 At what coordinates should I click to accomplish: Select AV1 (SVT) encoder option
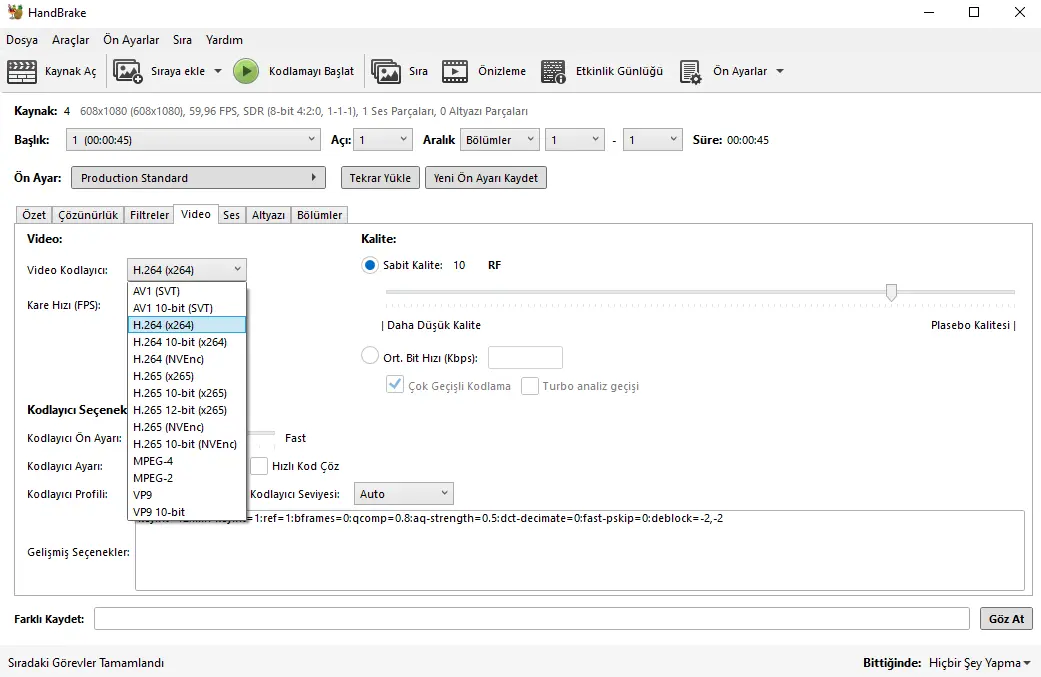[x=187, y=291]
